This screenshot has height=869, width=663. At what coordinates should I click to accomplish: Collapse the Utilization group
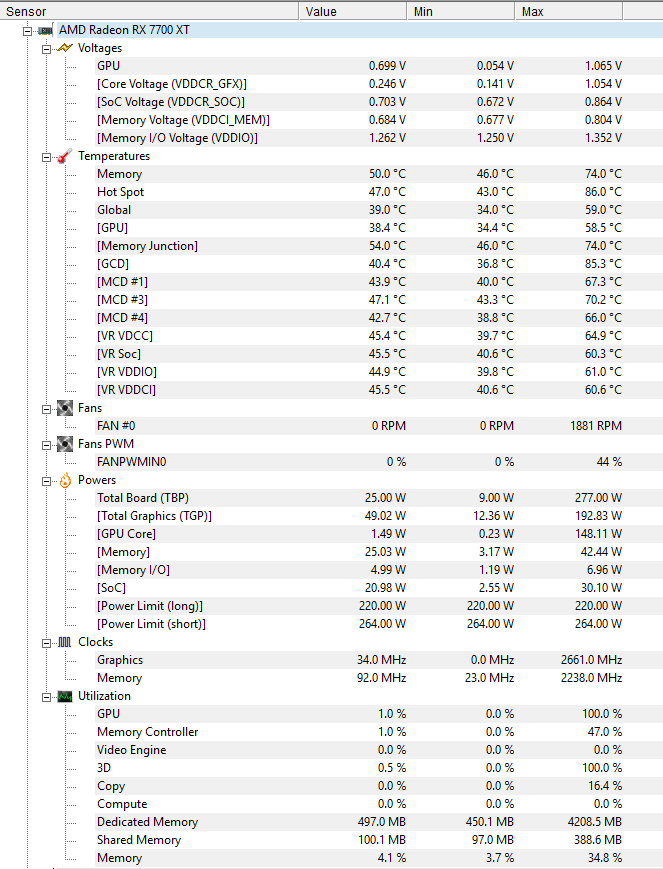pyautogui.click(x=47, y=698)
